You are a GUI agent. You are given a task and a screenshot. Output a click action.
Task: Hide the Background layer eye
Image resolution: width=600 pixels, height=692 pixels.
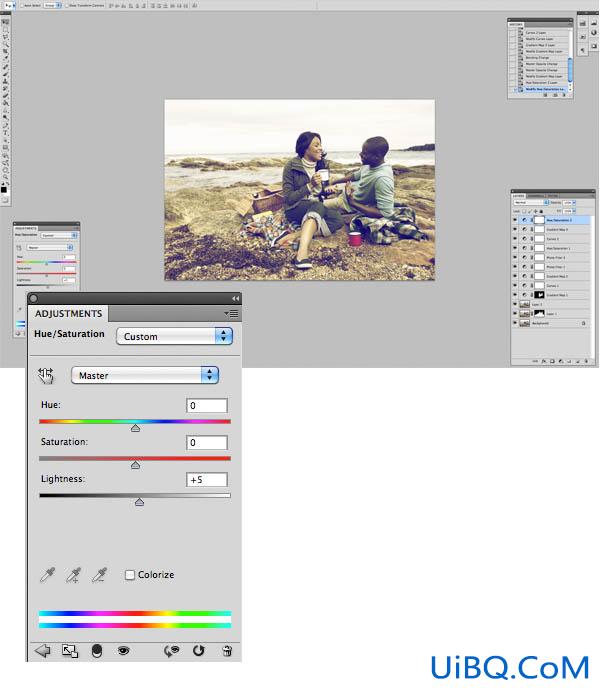[515, 323]
